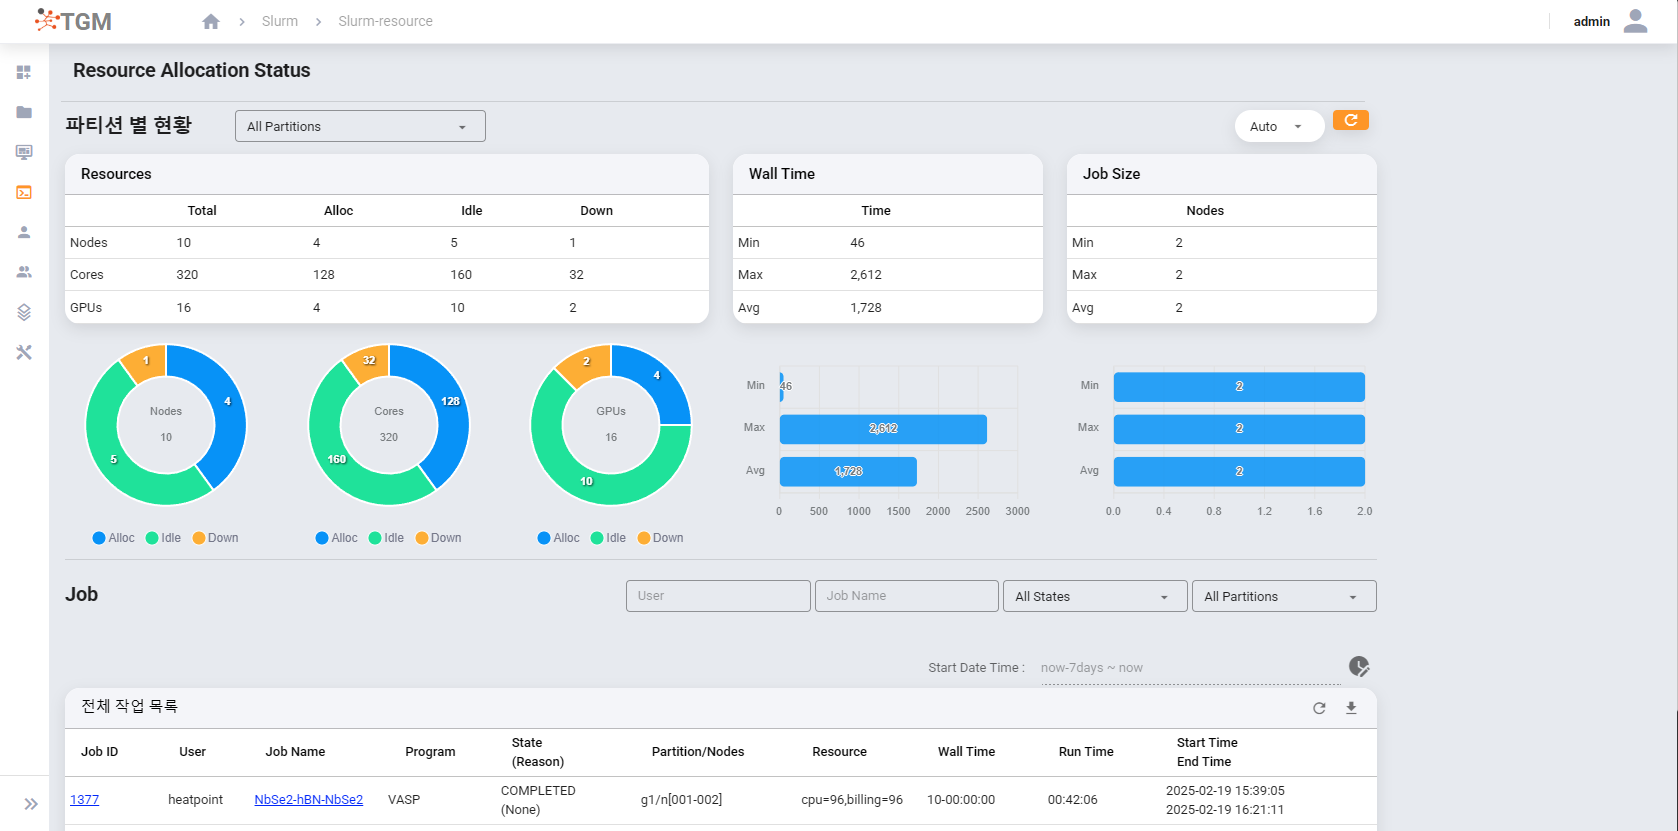Edit the time range with the clock icon
Viewport: 1678px width, 831px height.
coord(1358,667)
